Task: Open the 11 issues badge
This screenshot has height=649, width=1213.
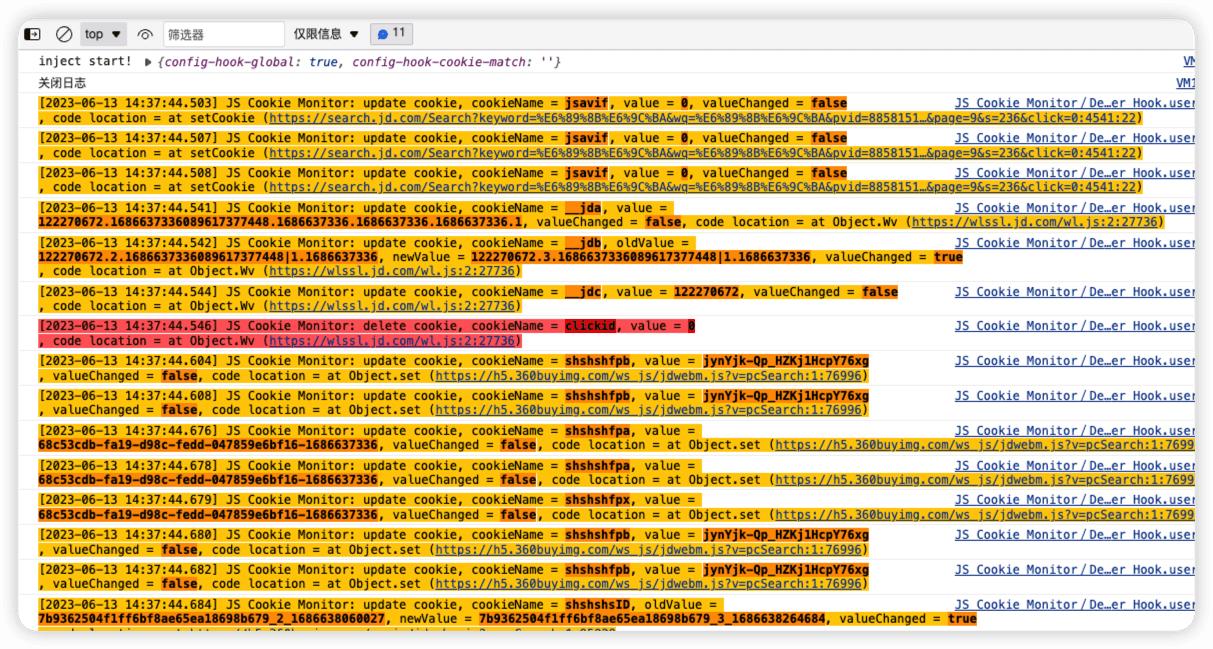Action: (x=391, y=34)
